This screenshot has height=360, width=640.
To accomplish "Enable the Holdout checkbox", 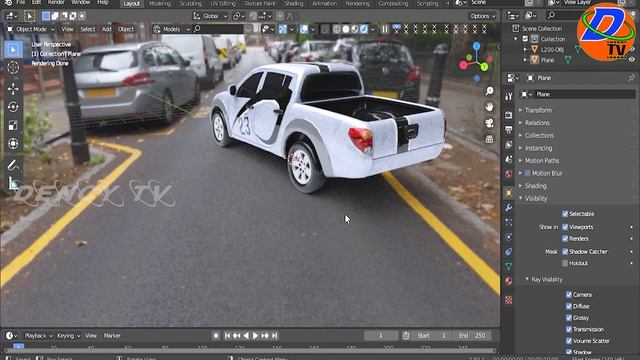I will (565, 263).
